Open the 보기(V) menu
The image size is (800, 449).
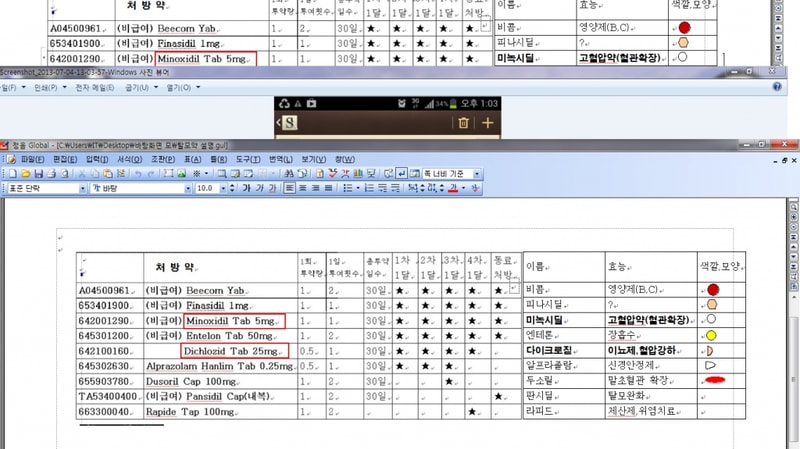[313, 160]
